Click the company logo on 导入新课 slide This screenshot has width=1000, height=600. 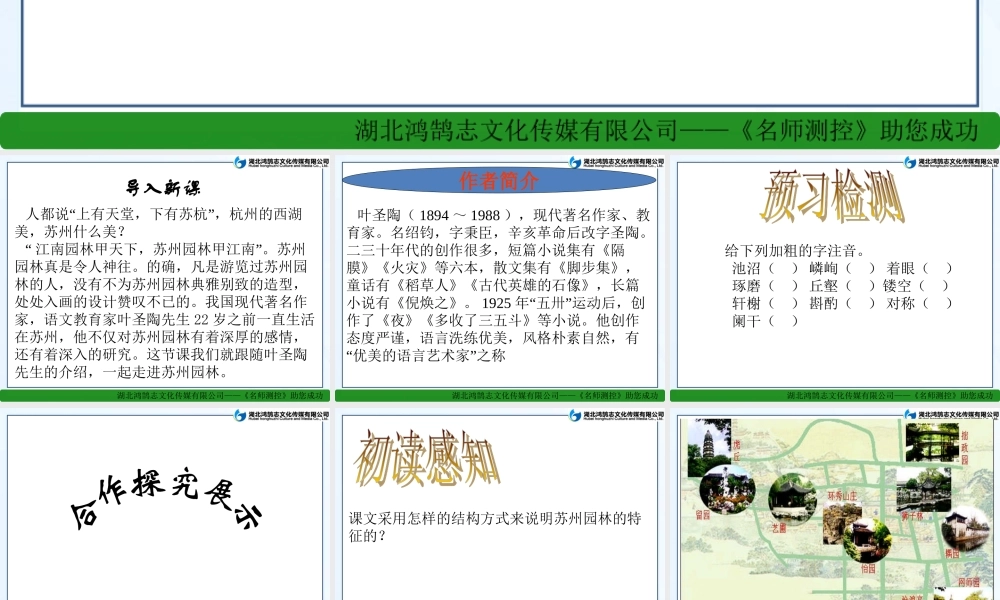(281, 163)
